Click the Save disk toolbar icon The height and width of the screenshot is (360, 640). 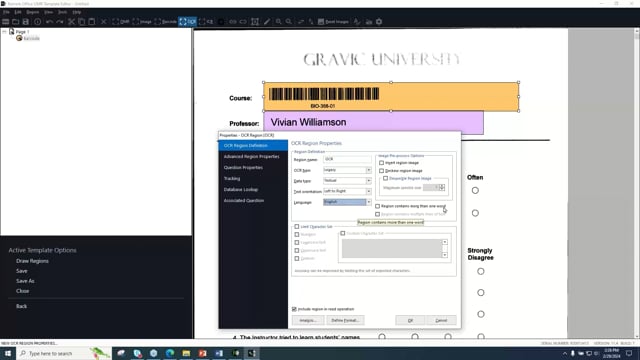tap(26, 22)
